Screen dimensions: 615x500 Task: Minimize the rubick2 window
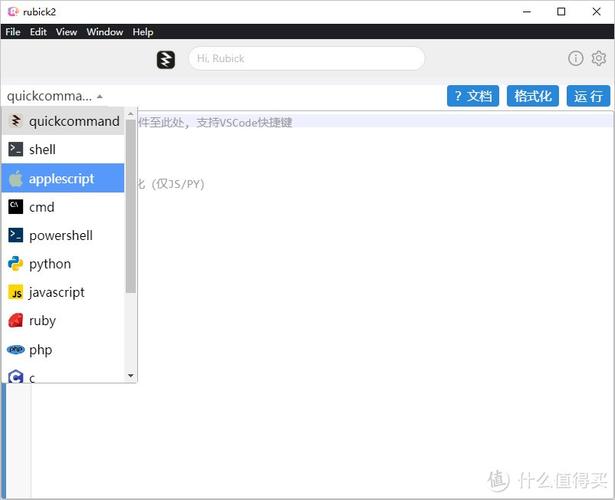[x=526, y=12]
